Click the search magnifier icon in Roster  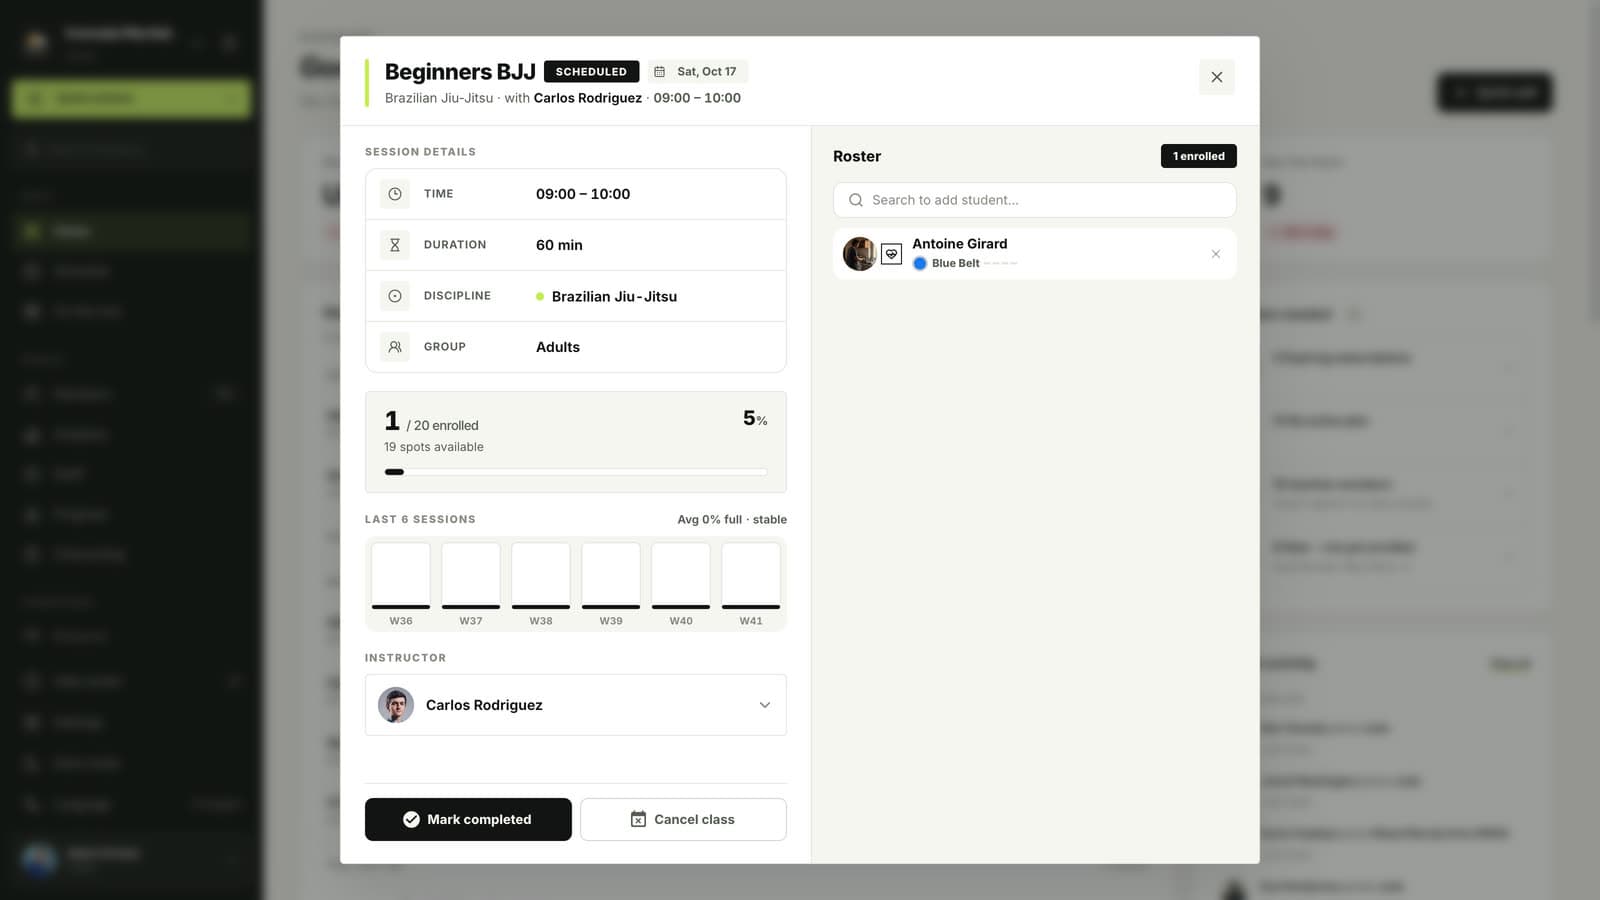coord(856,200)
